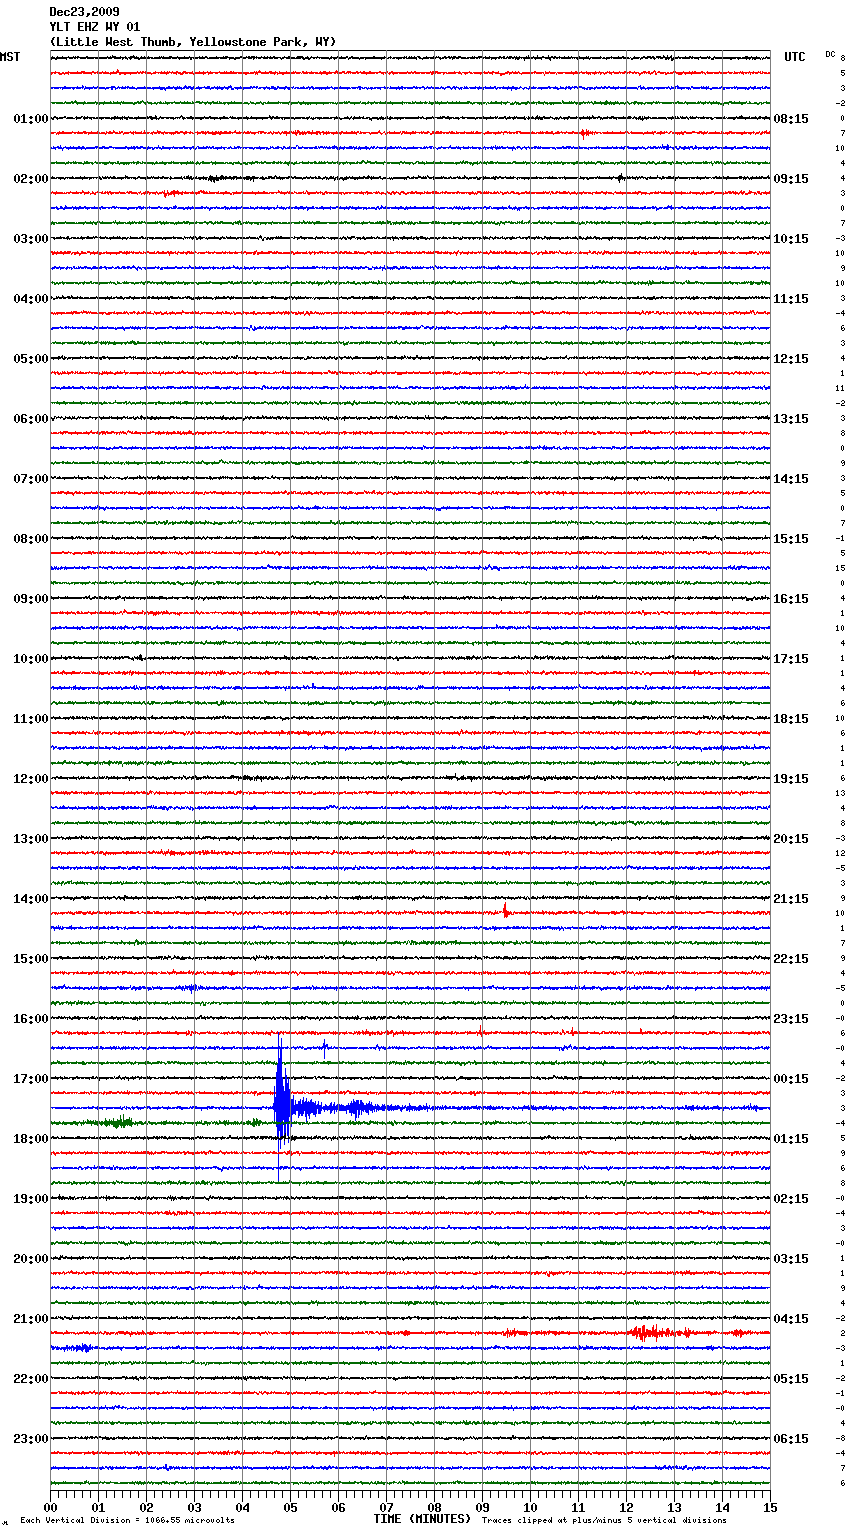The width and height of the screenshot is (850, 1534).
Task: Select the 01:00 MST time label
Action: pyautogui.click(x=30, y=119)
